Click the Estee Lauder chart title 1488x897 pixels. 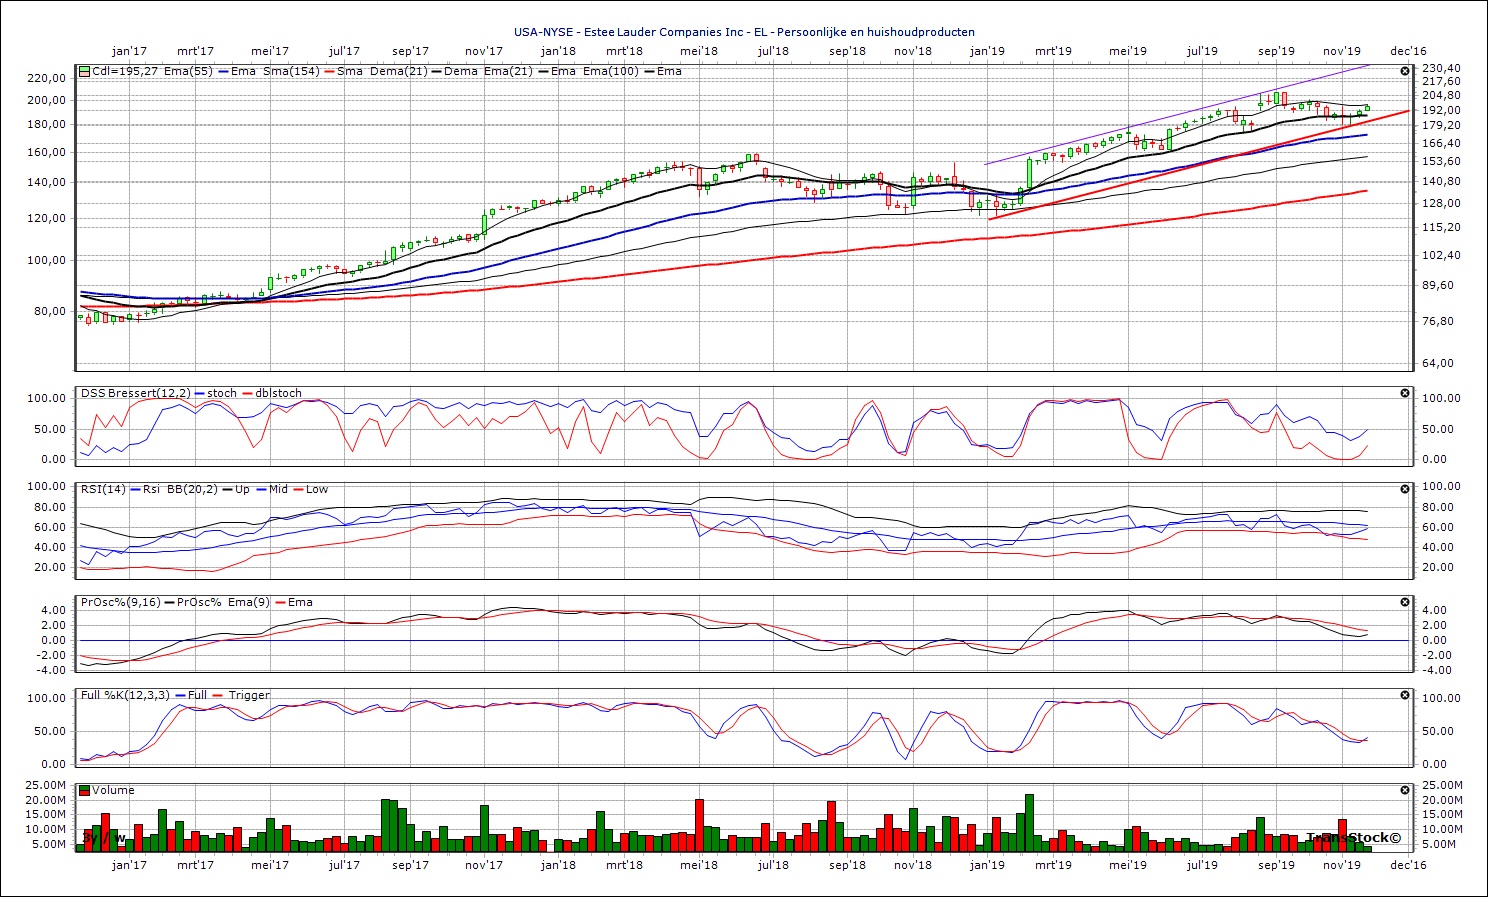(x=744, y=32)
